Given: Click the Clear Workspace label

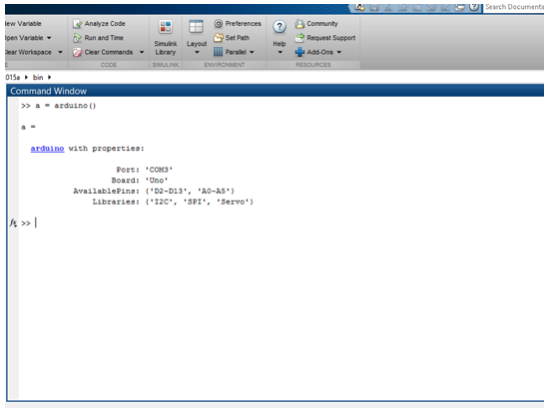Looking at the screenshot, I should [x=28, y=52].
